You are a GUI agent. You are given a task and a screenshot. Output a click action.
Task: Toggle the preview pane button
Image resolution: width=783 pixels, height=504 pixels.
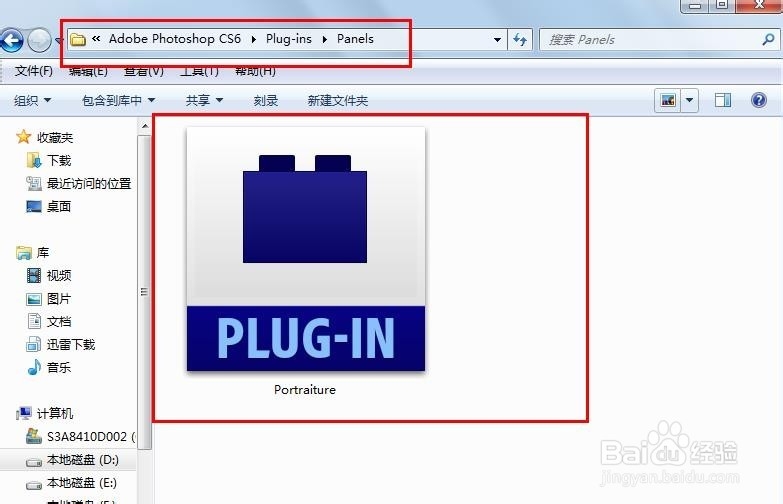tap(723, 100)
